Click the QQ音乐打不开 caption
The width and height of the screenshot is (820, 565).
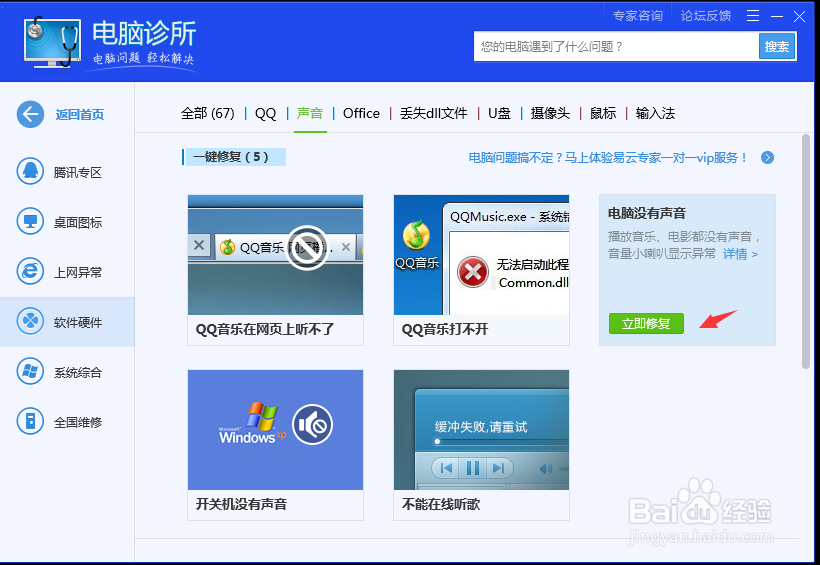tap(445, 329)
